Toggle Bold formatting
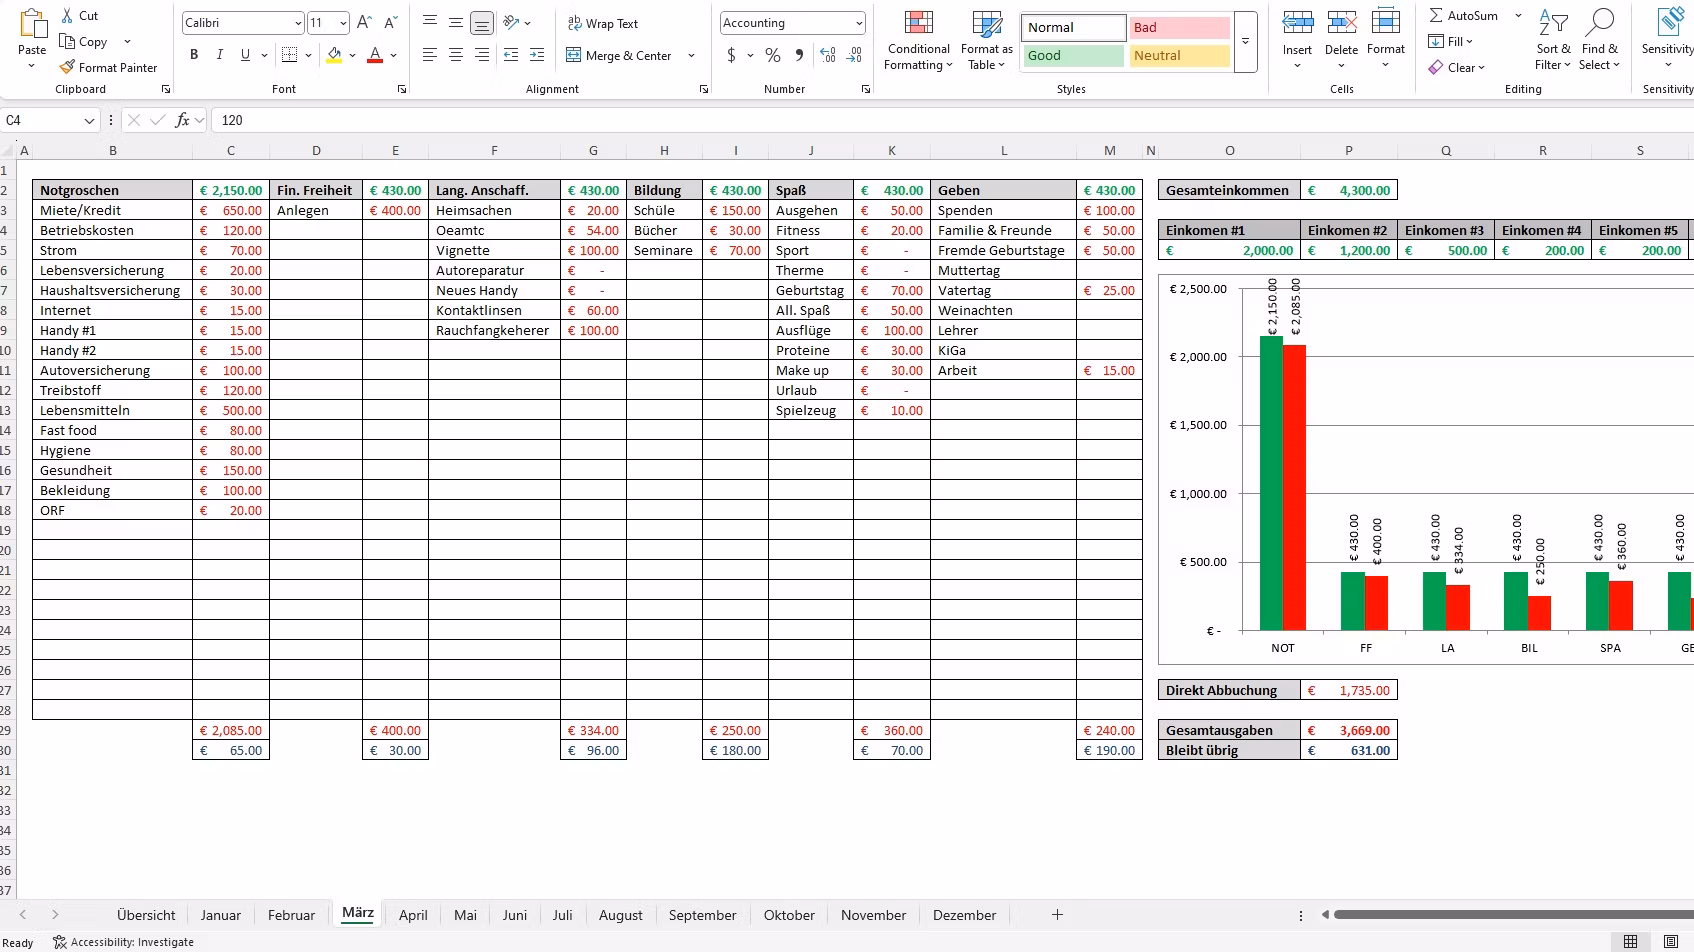The image size is (1694, 952). pos(194,56)
